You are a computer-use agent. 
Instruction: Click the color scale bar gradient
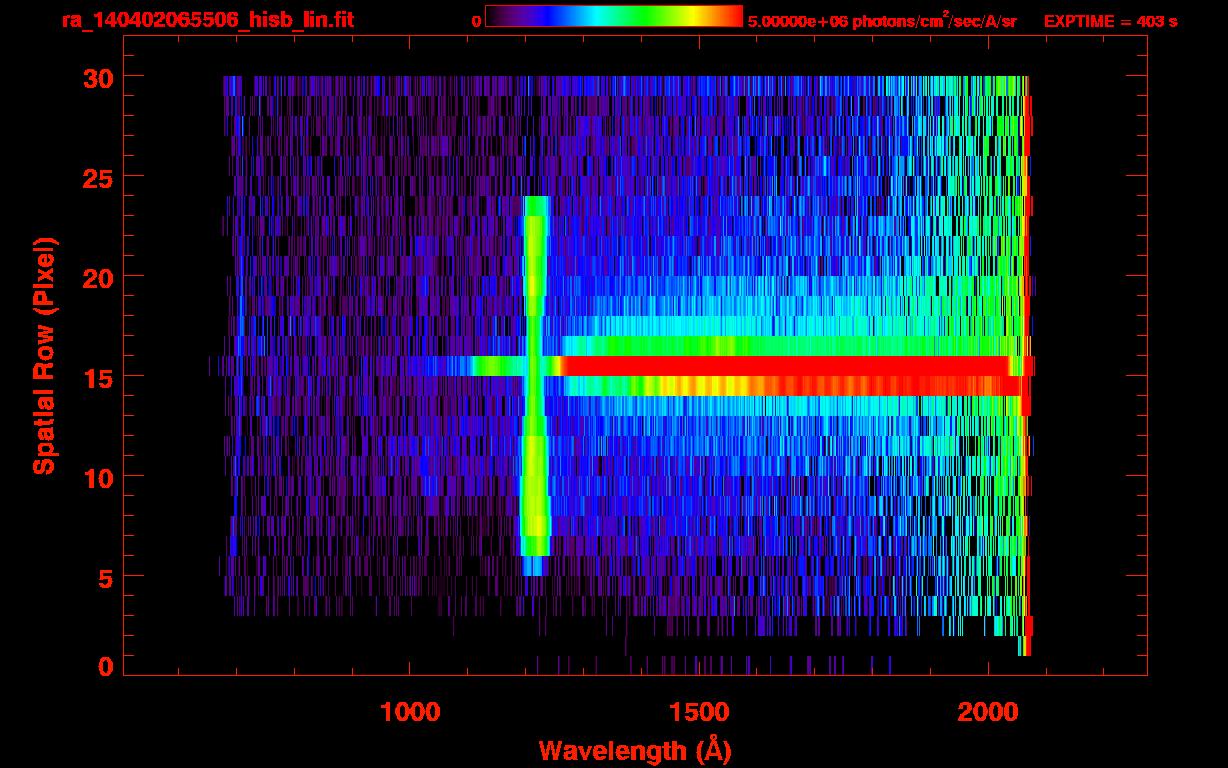[x=614, y=16]
